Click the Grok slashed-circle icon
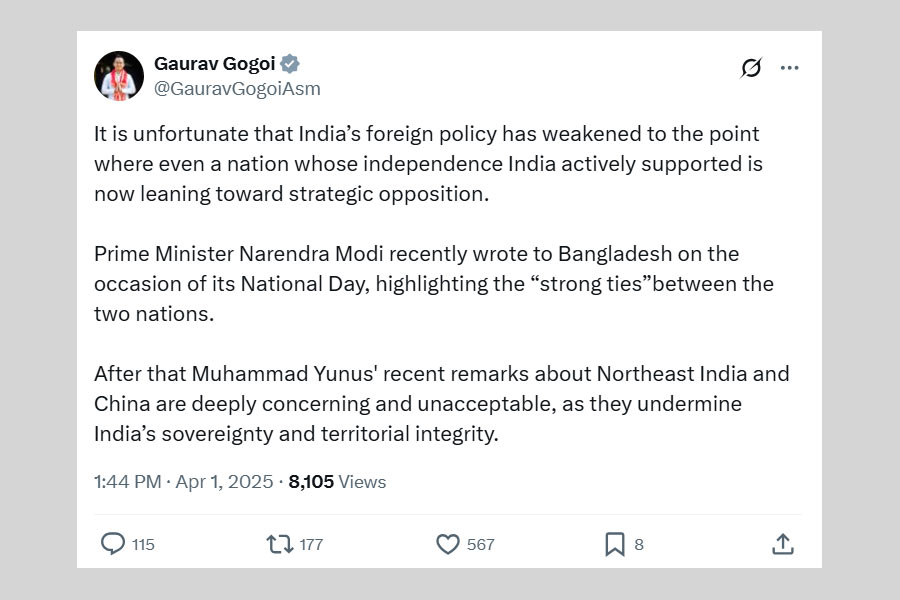This screenshot has height=600, width=900. pyautogui.click(x=751, y=68)
